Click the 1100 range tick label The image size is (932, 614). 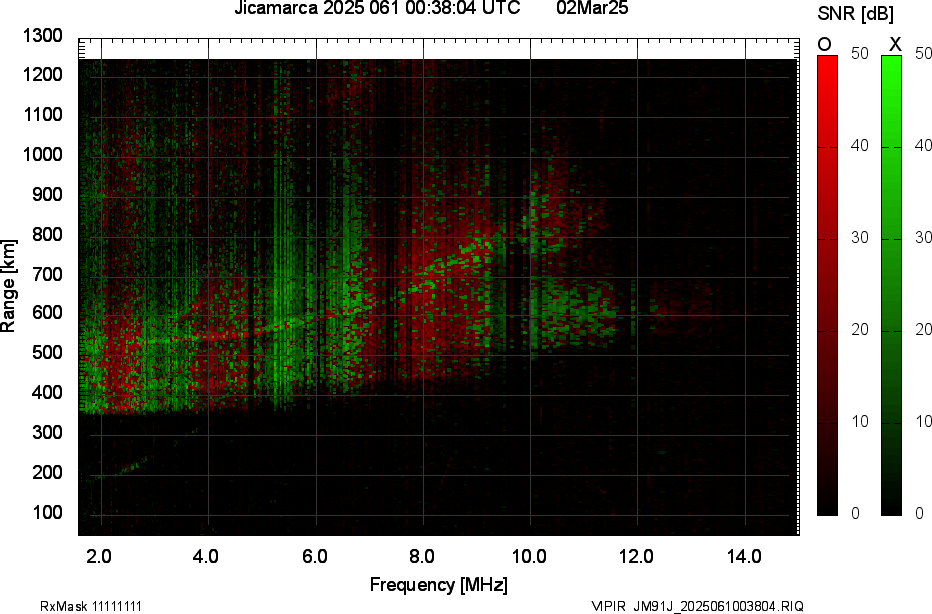pos(43,115)
